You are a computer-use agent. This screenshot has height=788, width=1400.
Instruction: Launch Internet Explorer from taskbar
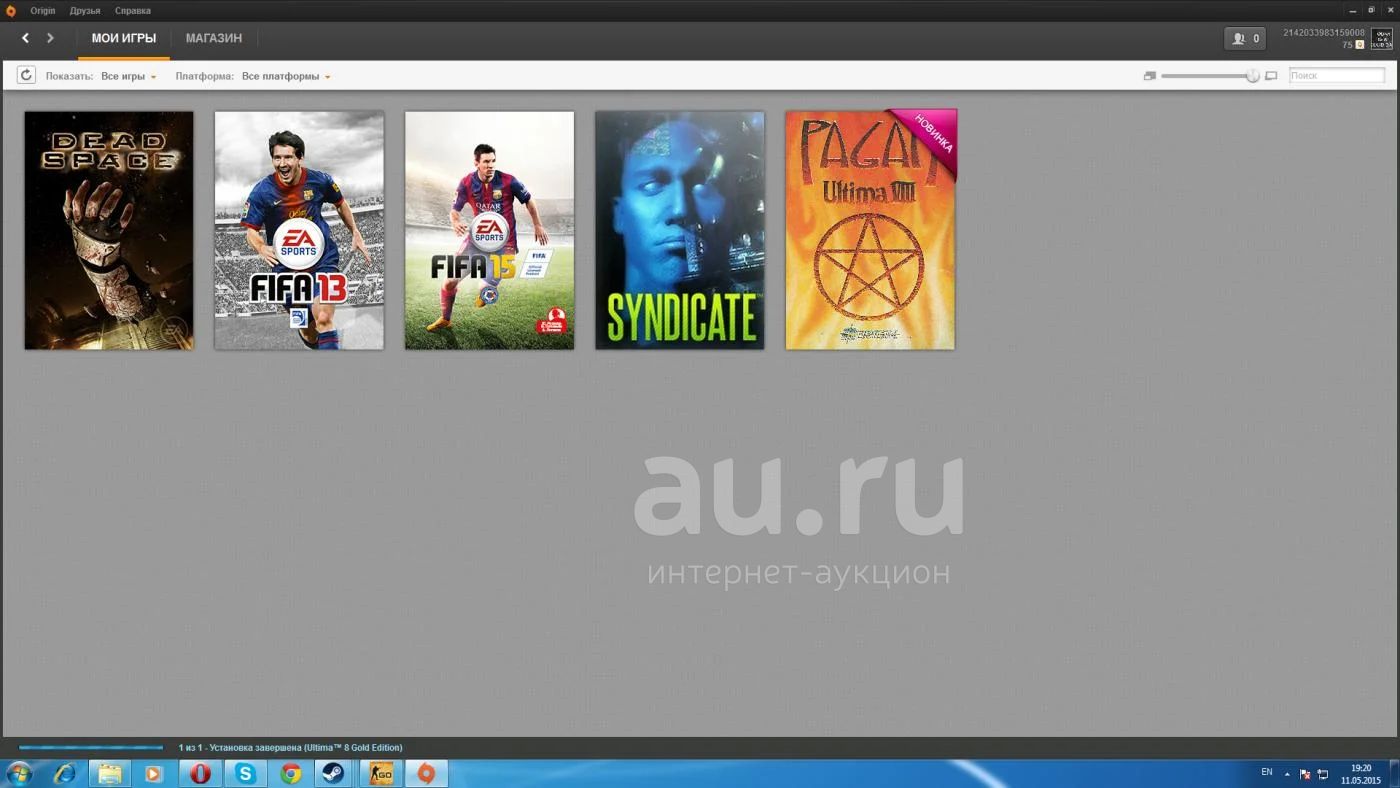[64, 773]
